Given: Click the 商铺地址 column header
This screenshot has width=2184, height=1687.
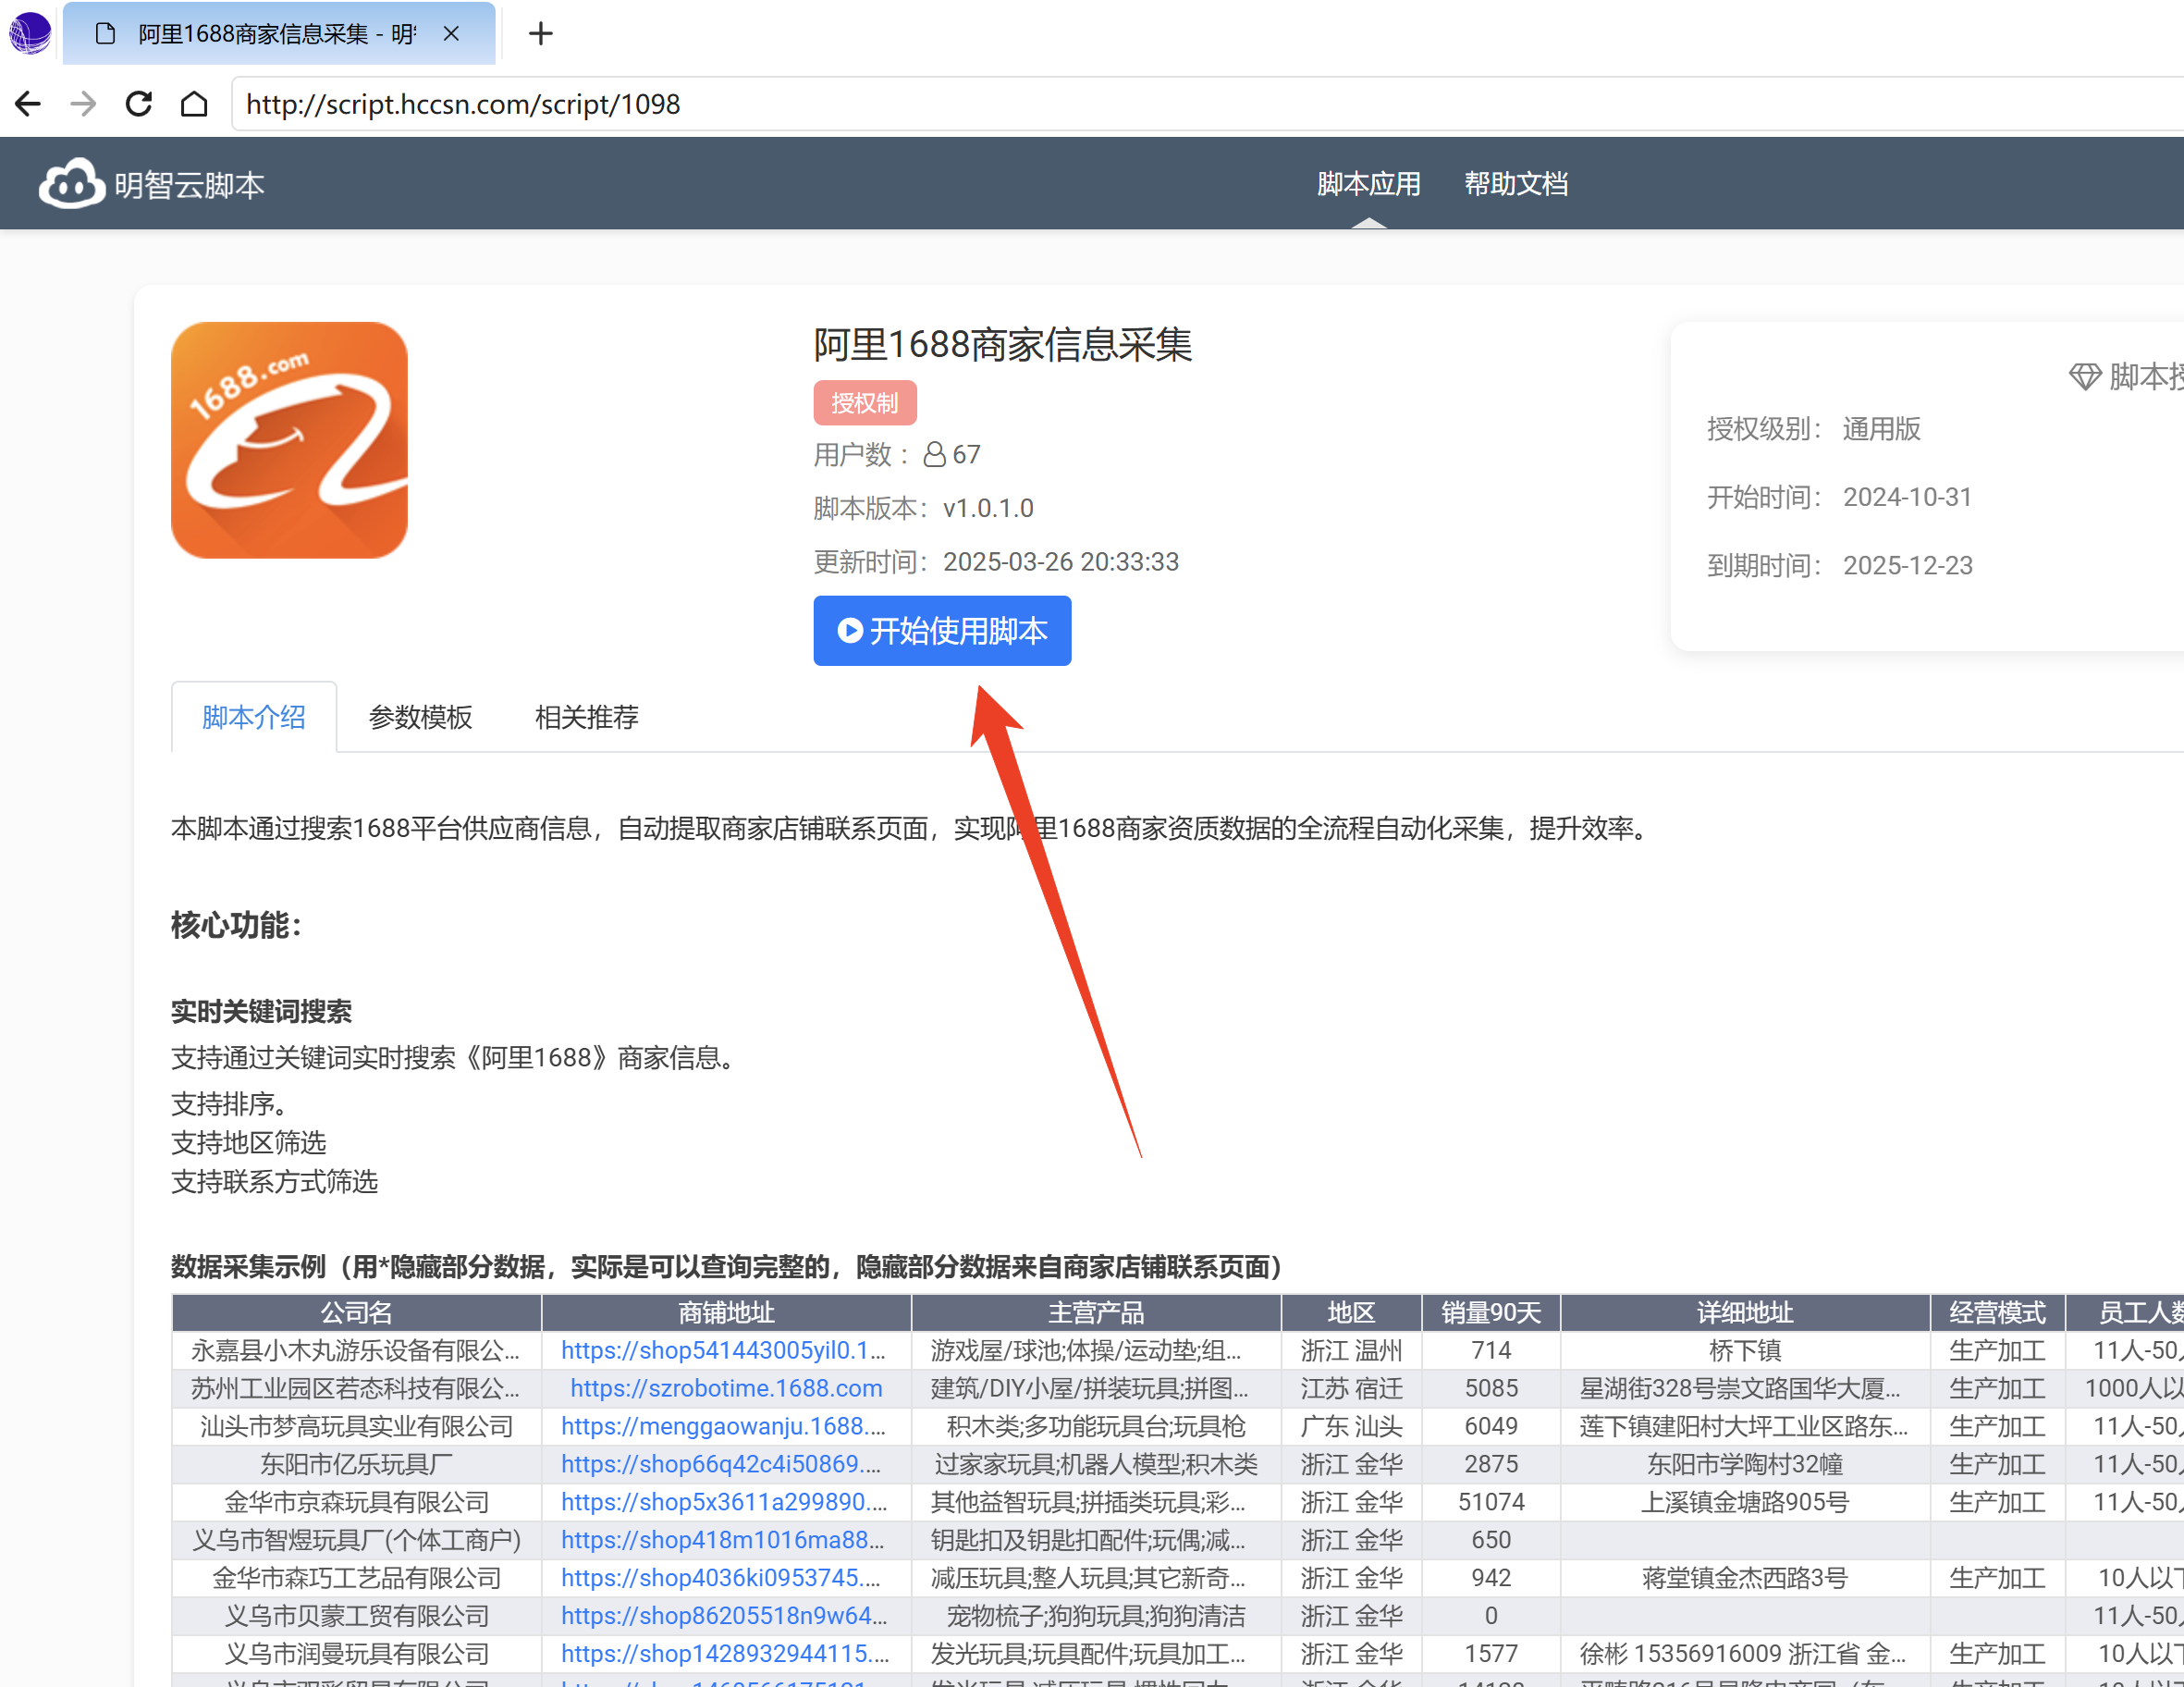Looking at the screenshot, I should coord(726,1312).
